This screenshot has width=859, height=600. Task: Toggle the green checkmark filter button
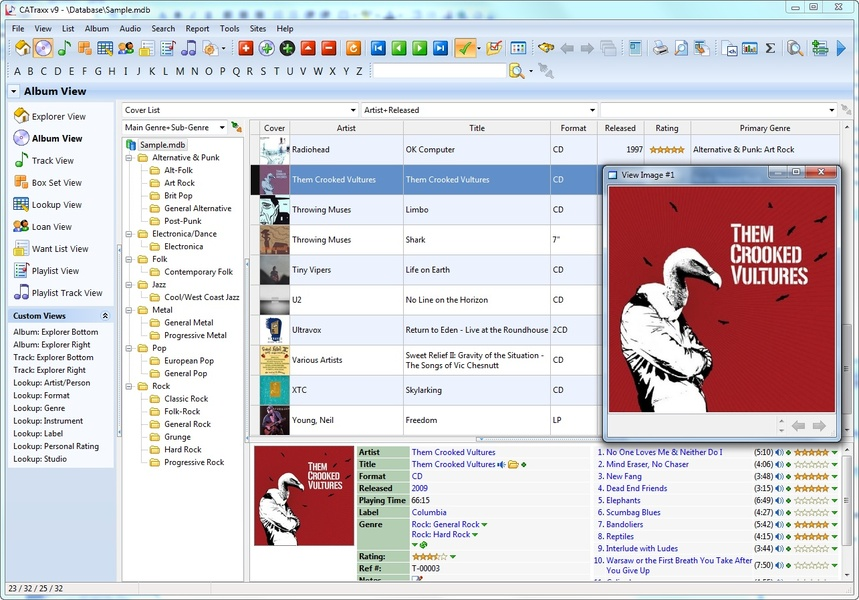click(462, 47)
